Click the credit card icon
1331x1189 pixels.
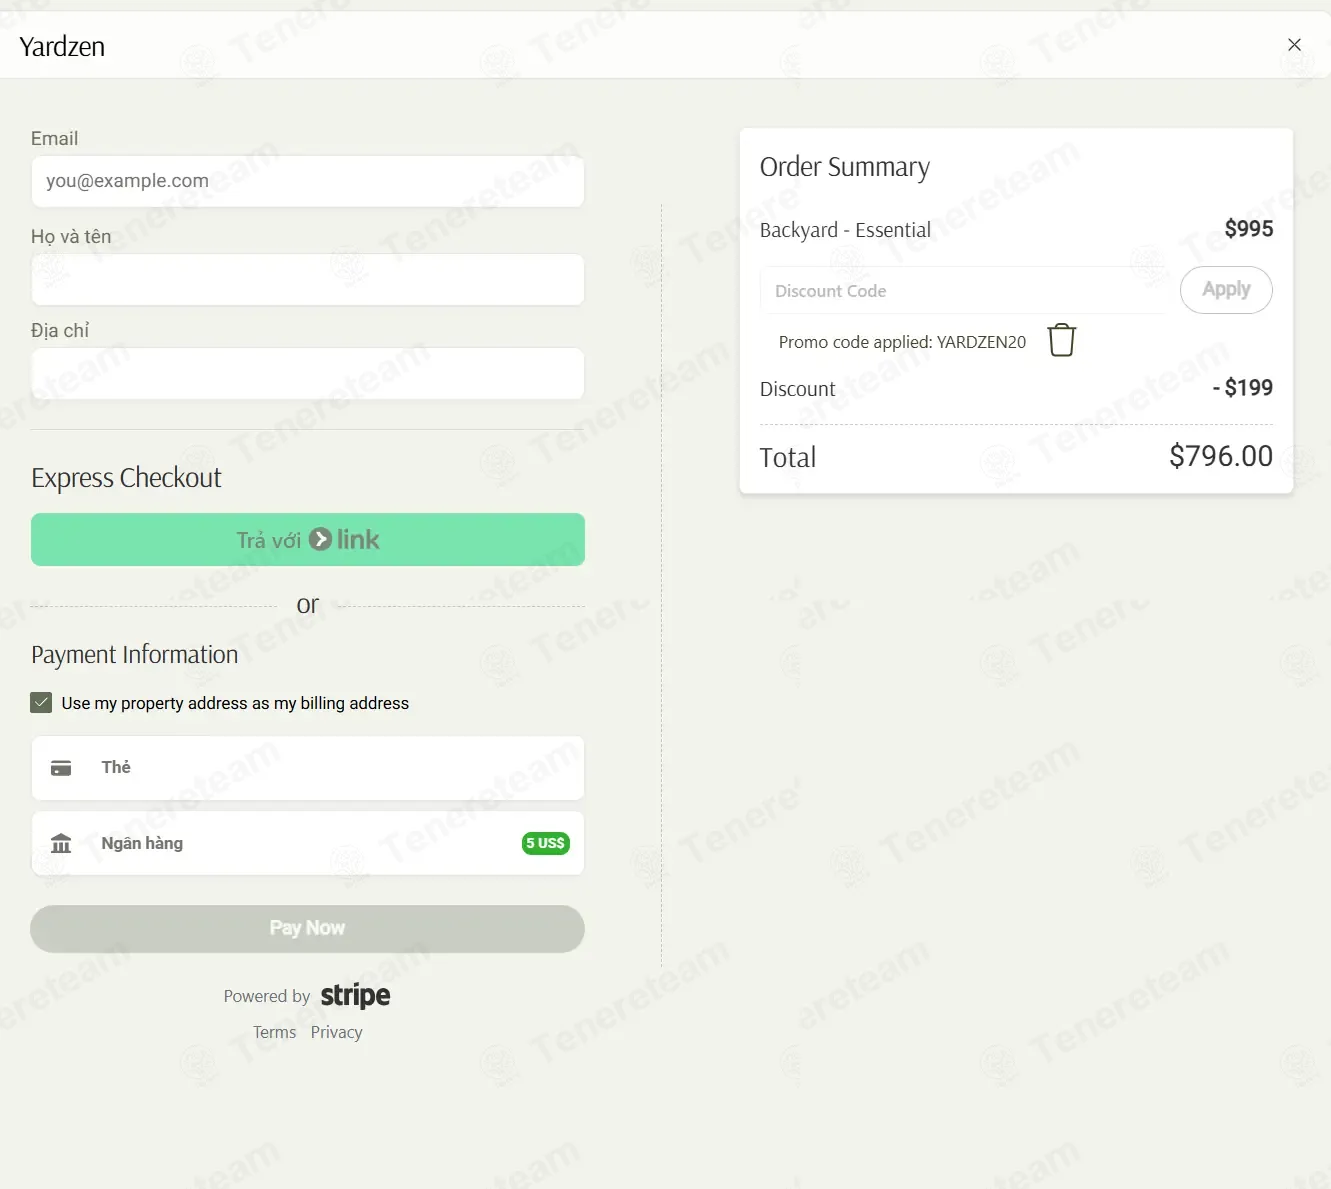tap(61, 768)
